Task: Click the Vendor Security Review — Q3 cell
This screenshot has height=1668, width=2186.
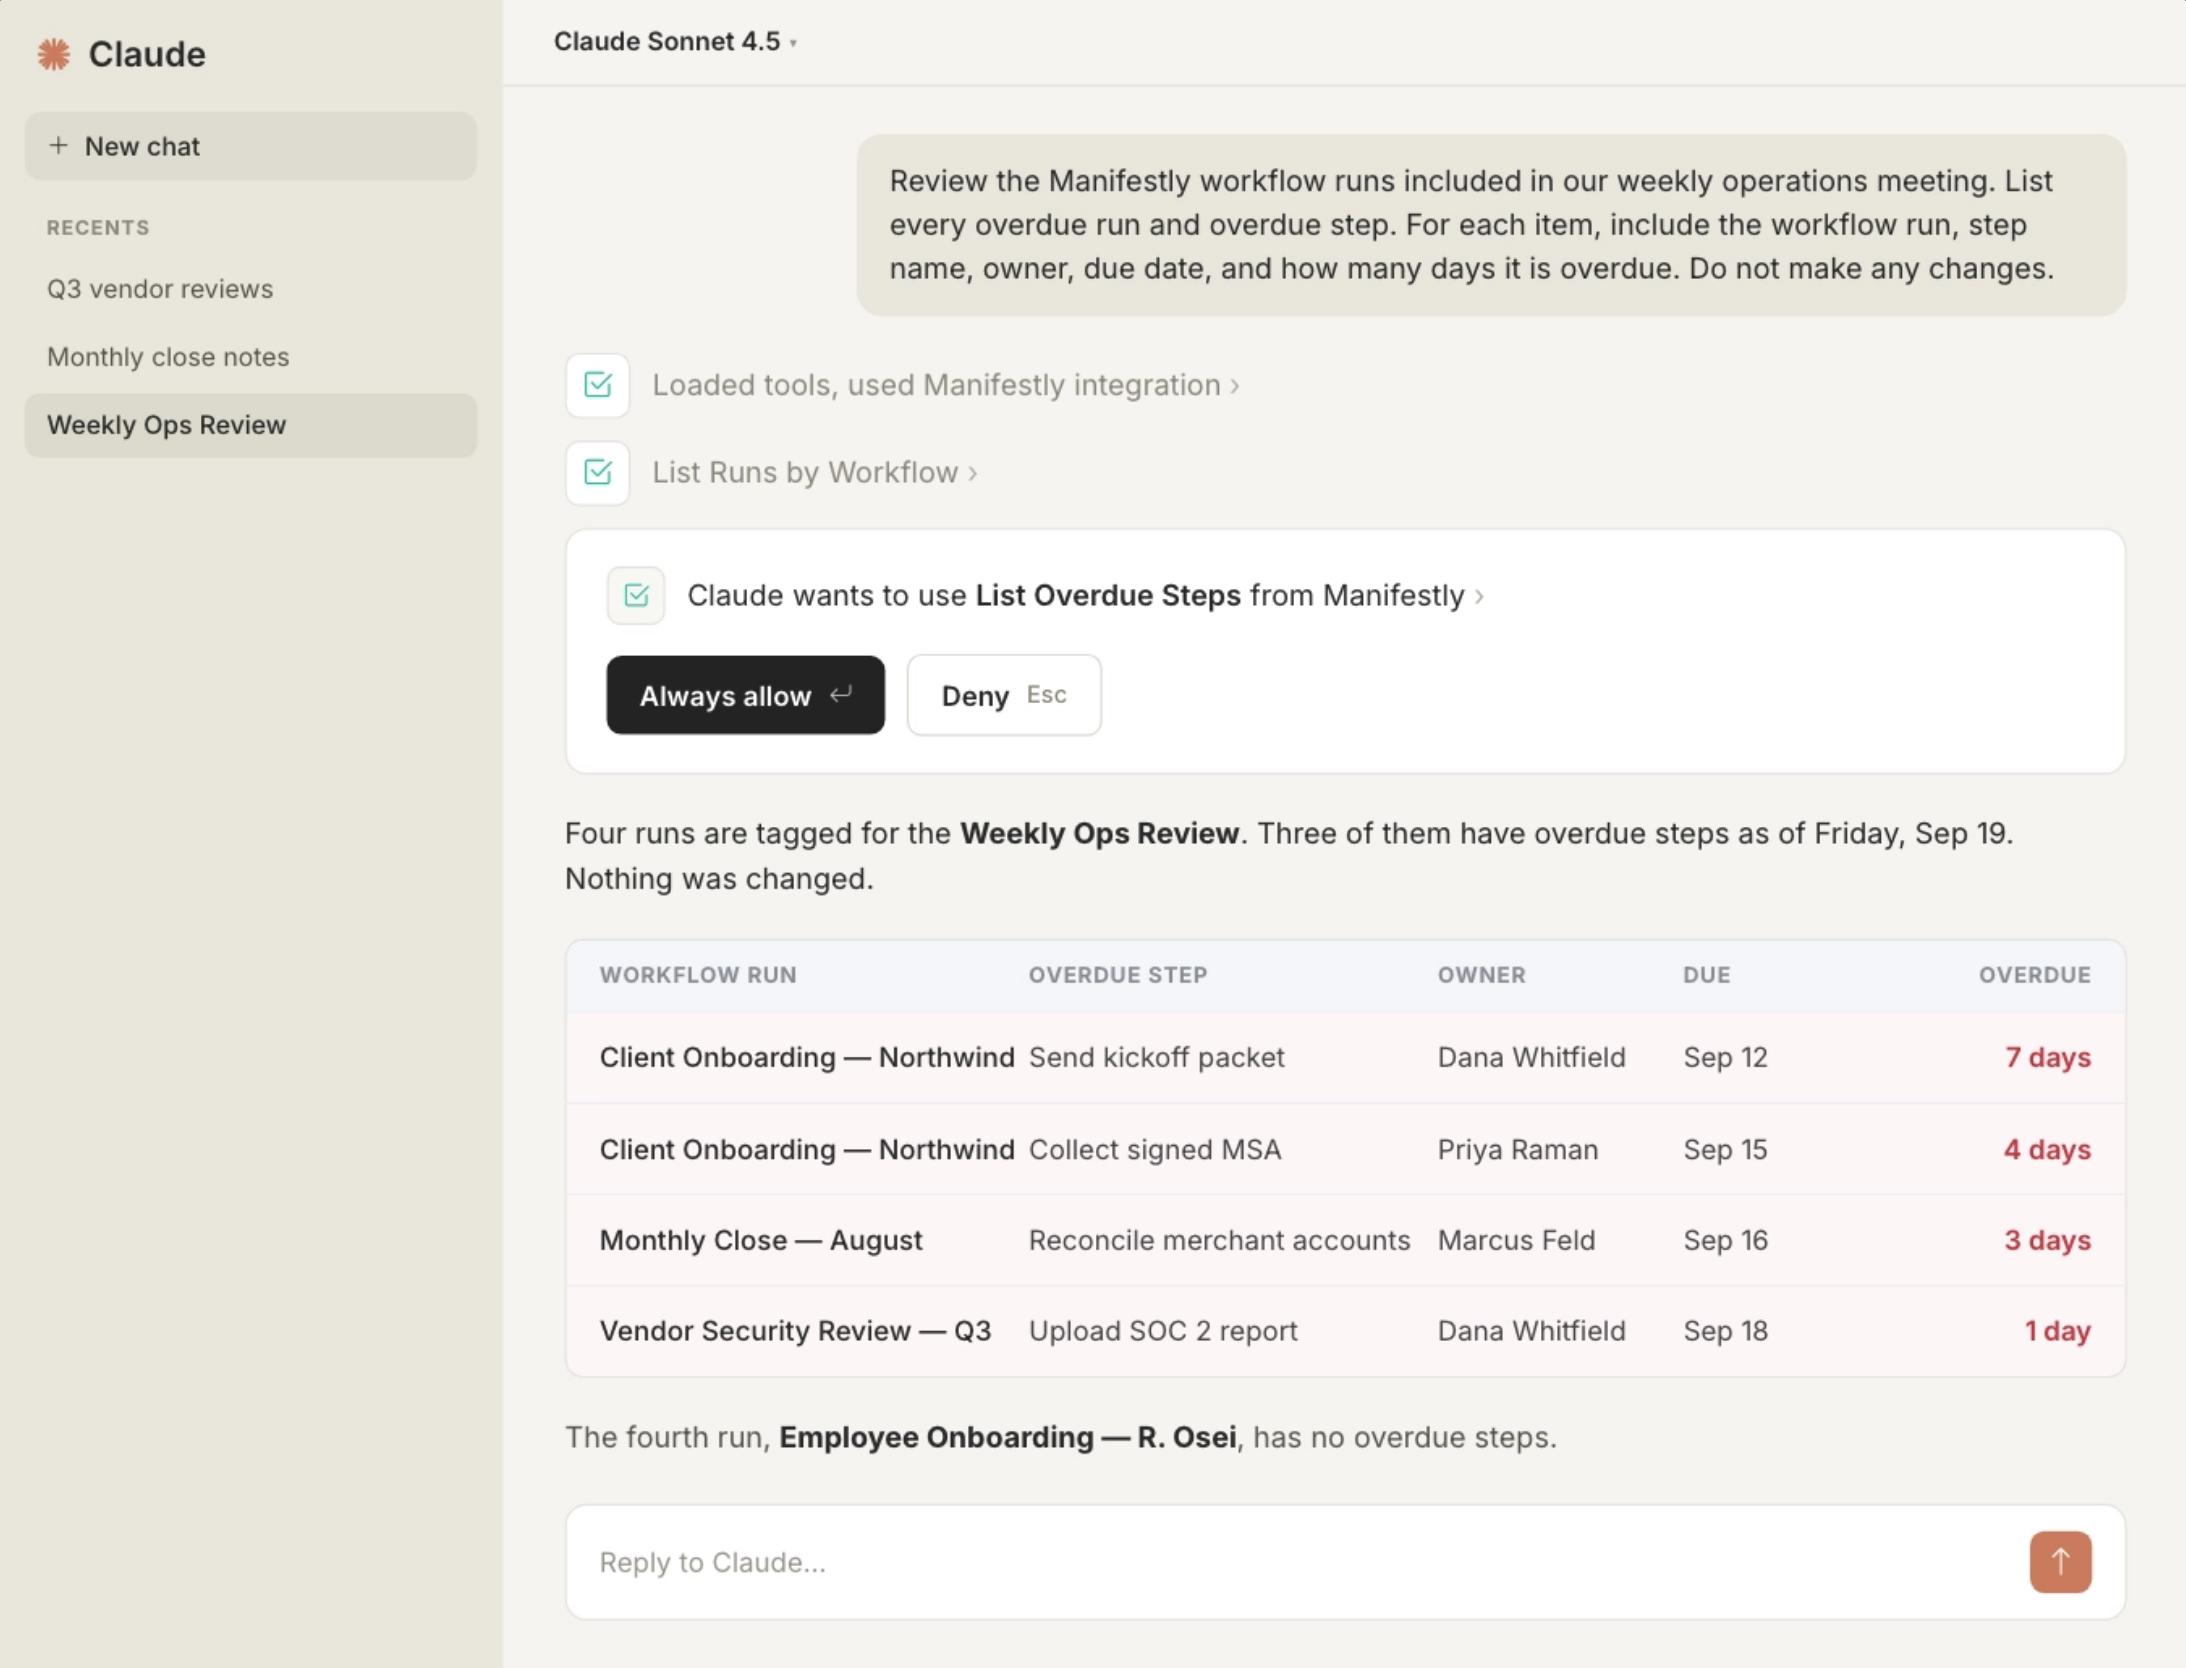Action: click(x=795, y=1332)
